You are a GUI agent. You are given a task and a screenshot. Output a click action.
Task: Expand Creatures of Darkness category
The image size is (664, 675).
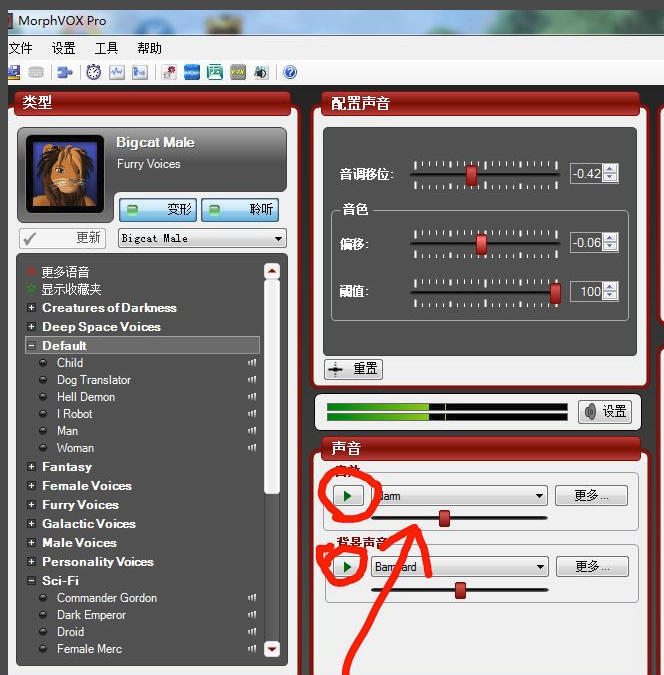31,307
